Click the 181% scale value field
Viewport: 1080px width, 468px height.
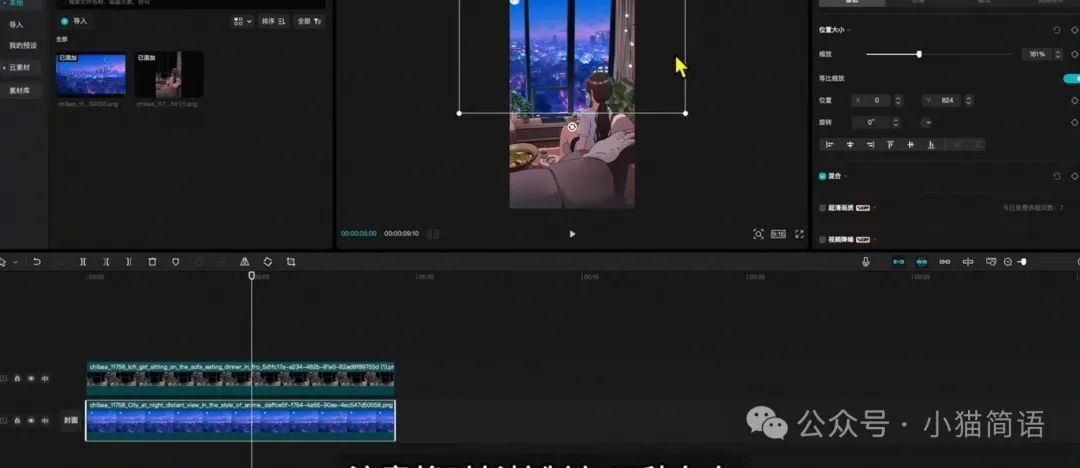pyautogui.click(x=1037, y=54)
